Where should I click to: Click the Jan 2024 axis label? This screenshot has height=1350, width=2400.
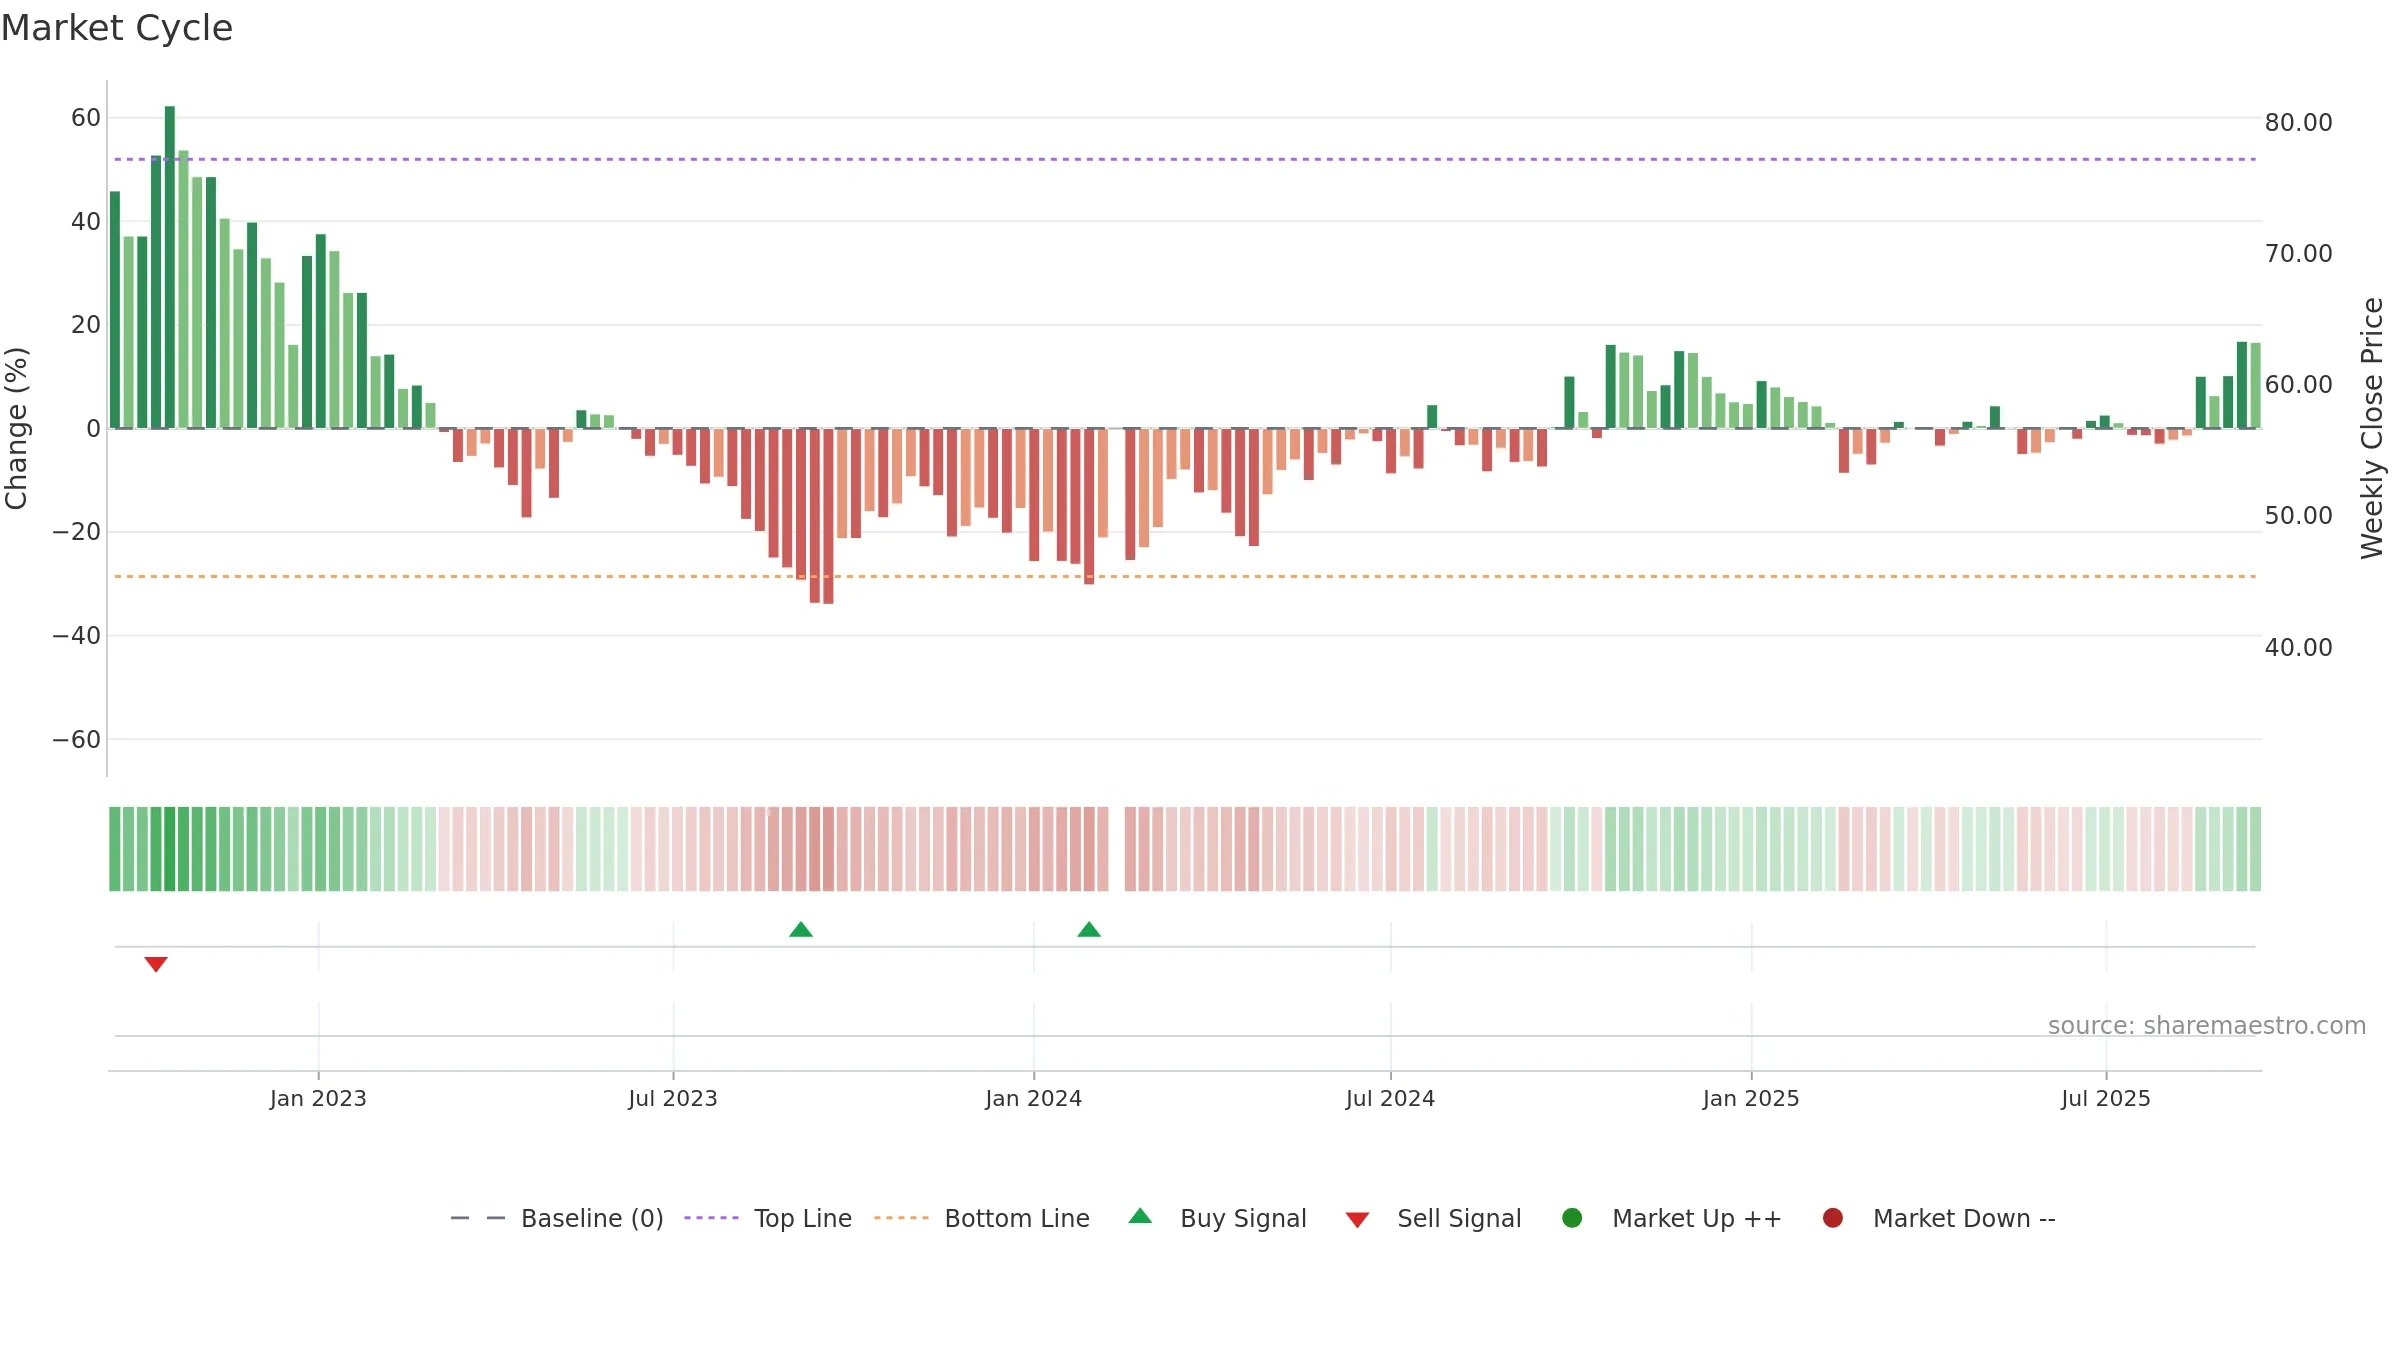click(x=1034, y=1098)
